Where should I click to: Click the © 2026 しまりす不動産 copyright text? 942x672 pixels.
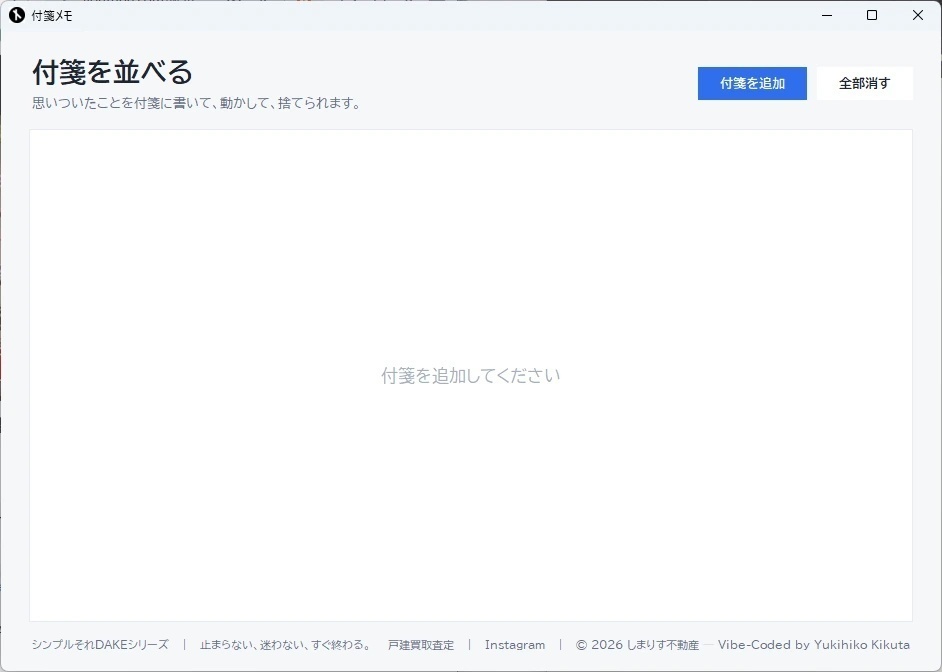pos(637,645)
